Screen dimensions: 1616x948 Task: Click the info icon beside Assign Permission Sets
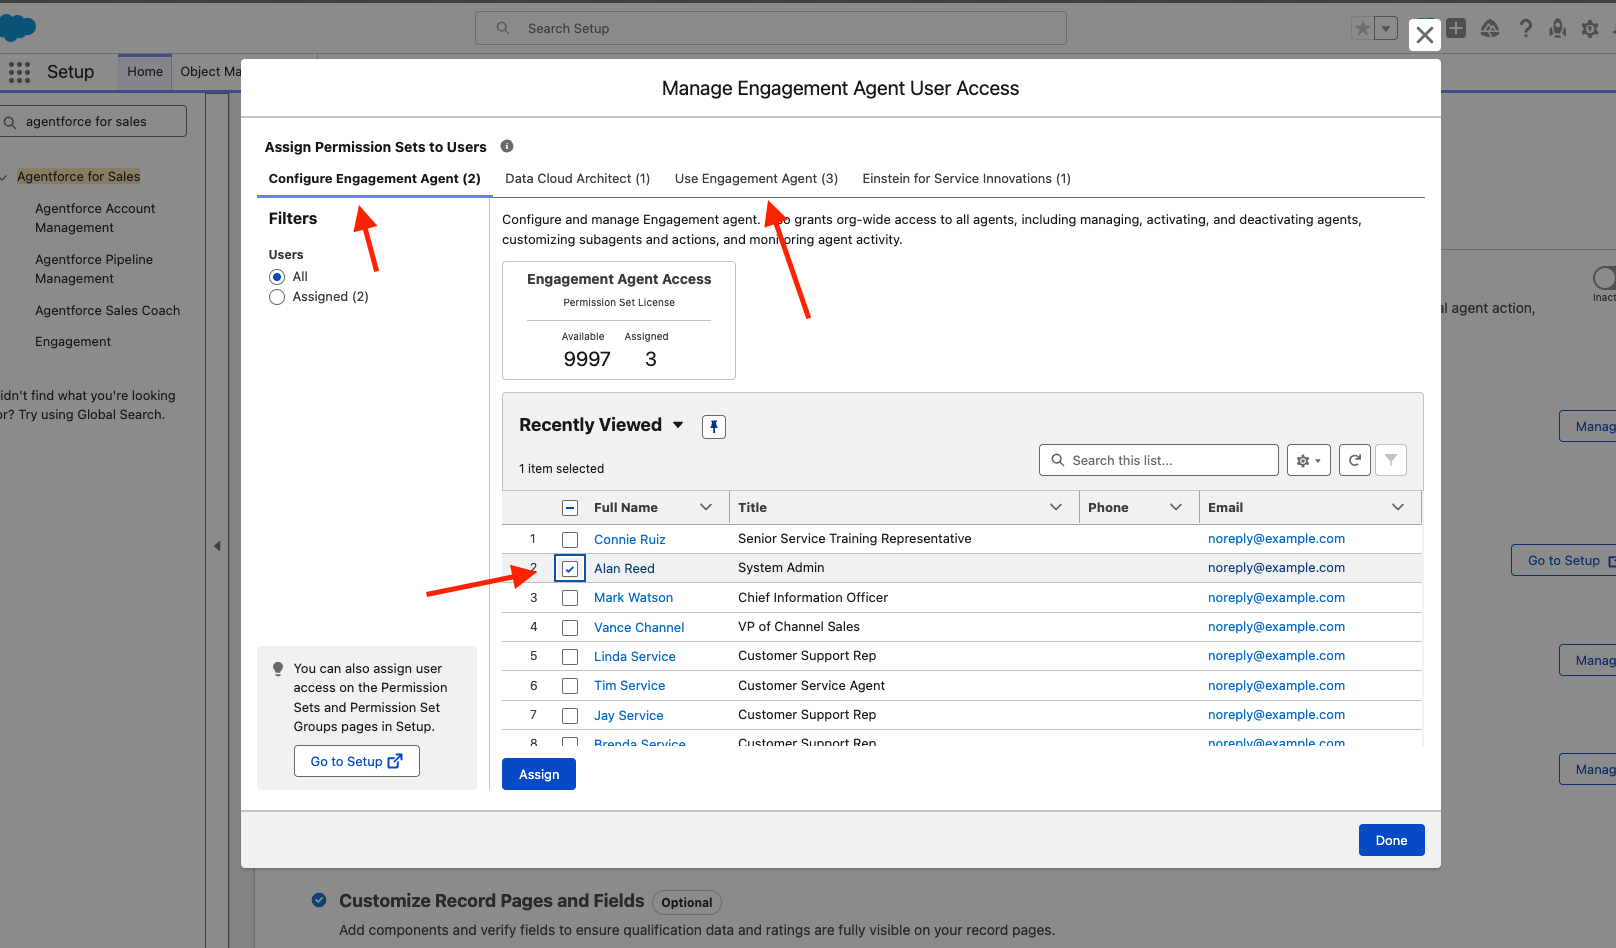[x=507, y=146]
